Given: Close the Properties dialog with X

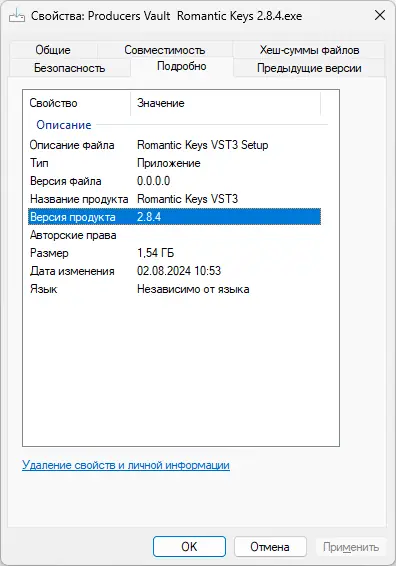Looking at the screenshot, I should coord(380,16).
